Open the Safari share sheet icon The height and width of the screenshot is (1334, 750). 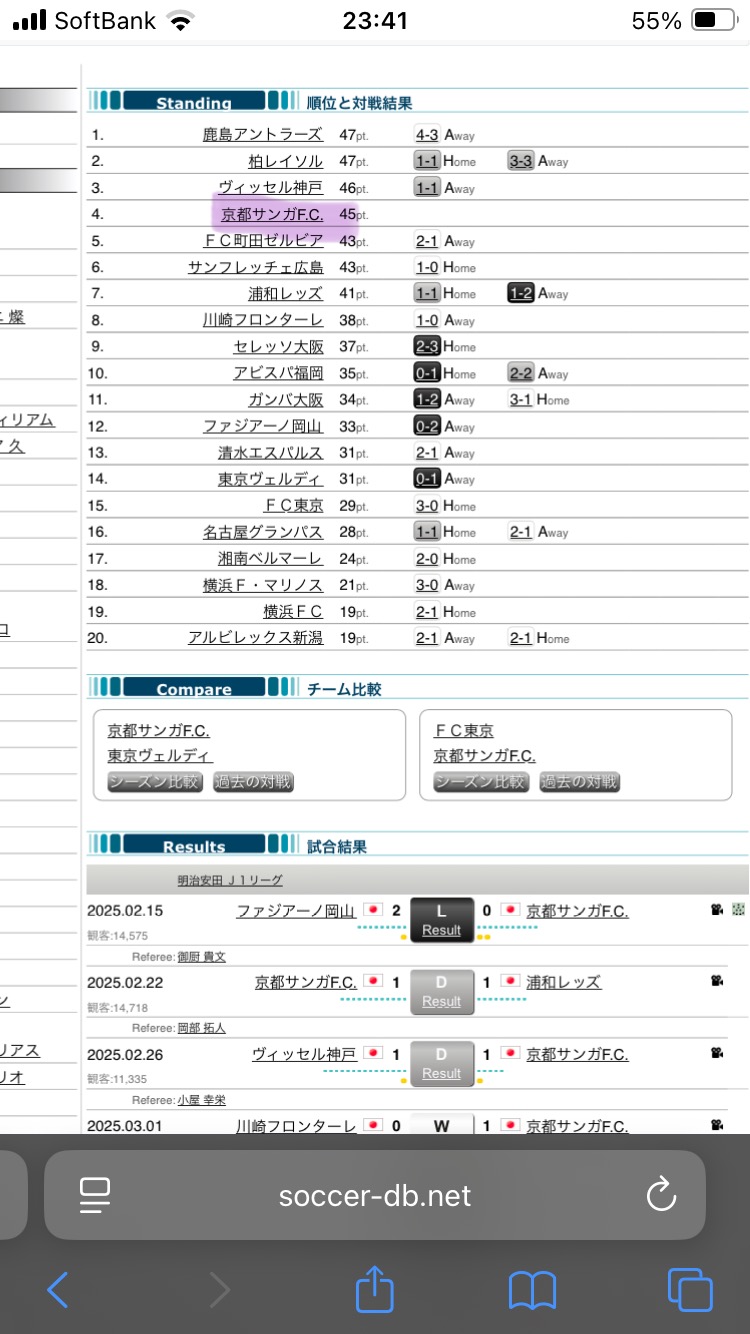375,1288
